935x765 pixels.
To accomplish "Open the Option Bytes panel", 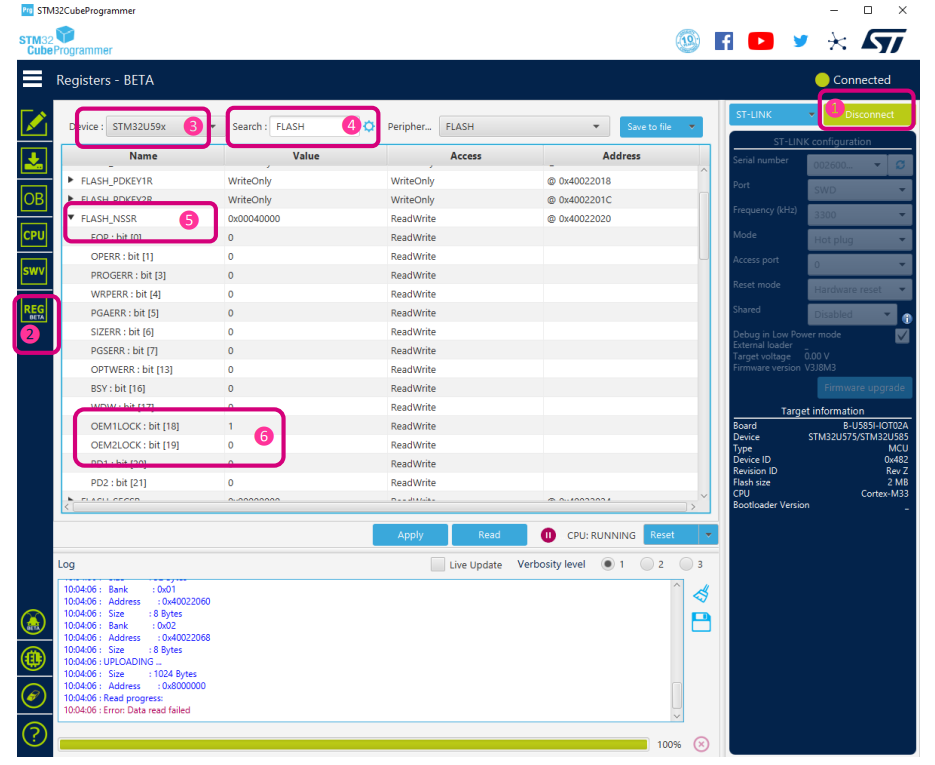I will [x=33, y=198].
